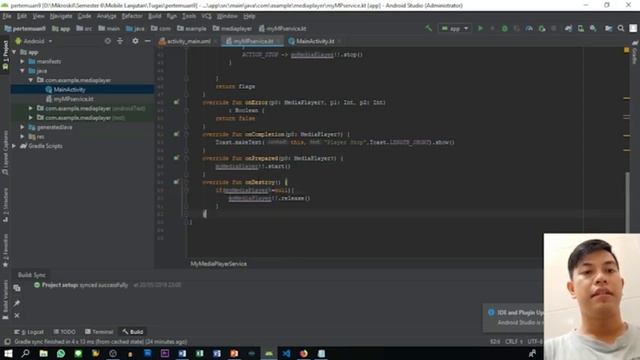
Task: Open Project Structure icon in toolbar
Action: point(609,29)
